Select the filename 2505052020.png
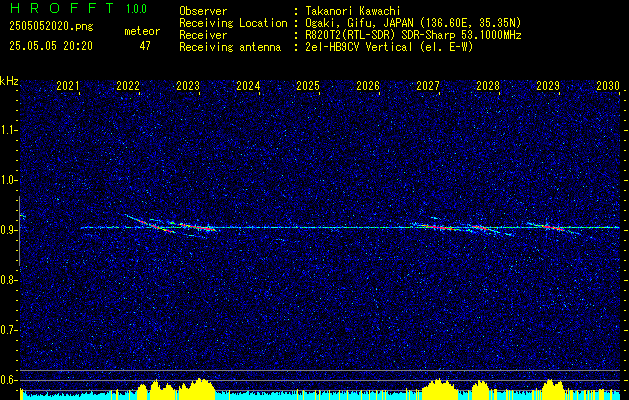Screen dimensions: 629x400 tap(51, 27)
